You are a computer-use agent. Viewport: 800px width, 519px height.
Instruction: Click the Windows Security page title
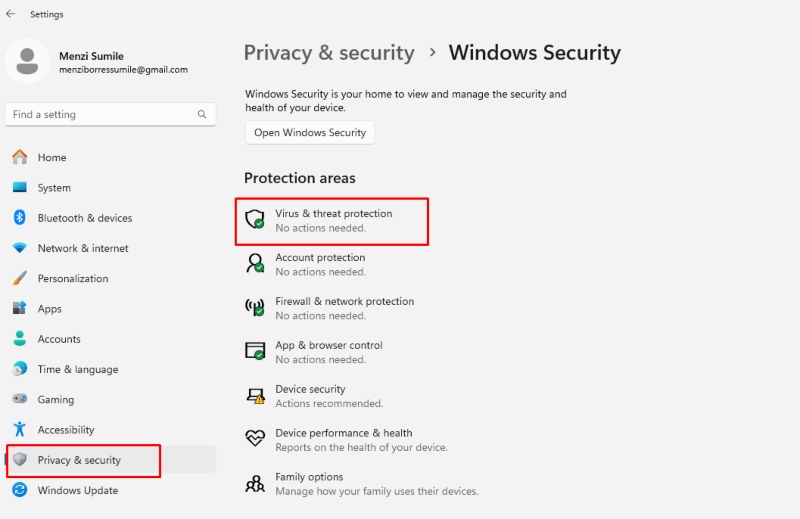coord(535,53)
